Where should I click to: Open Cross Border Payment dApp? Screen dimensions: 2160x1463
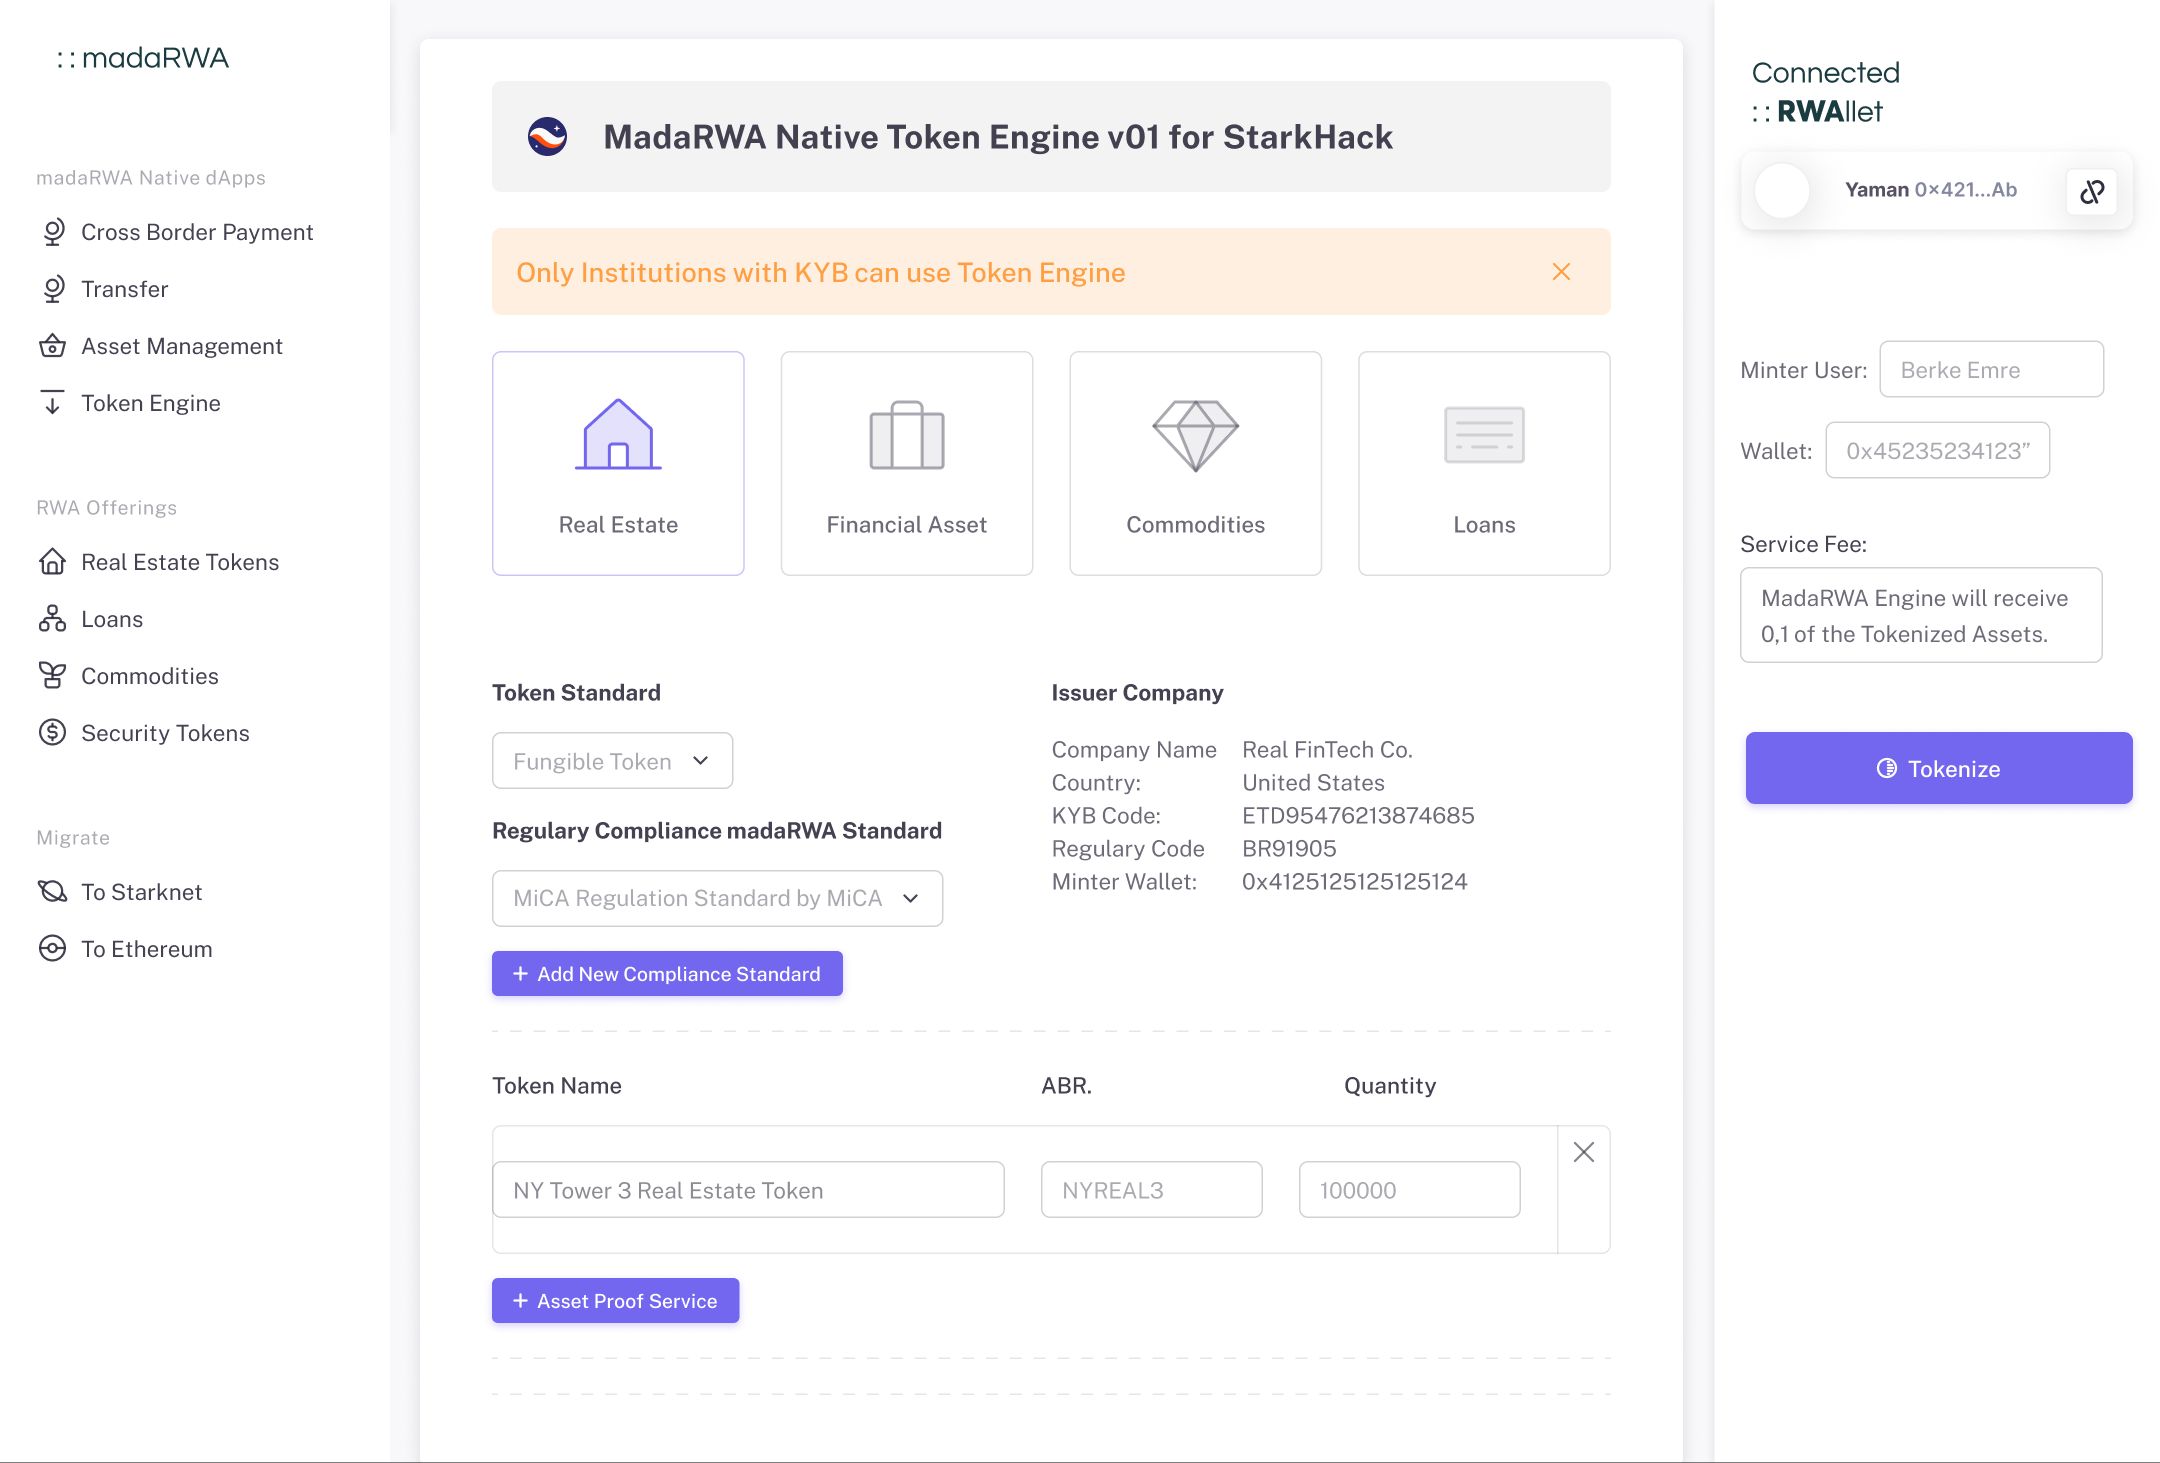point(176,232)
